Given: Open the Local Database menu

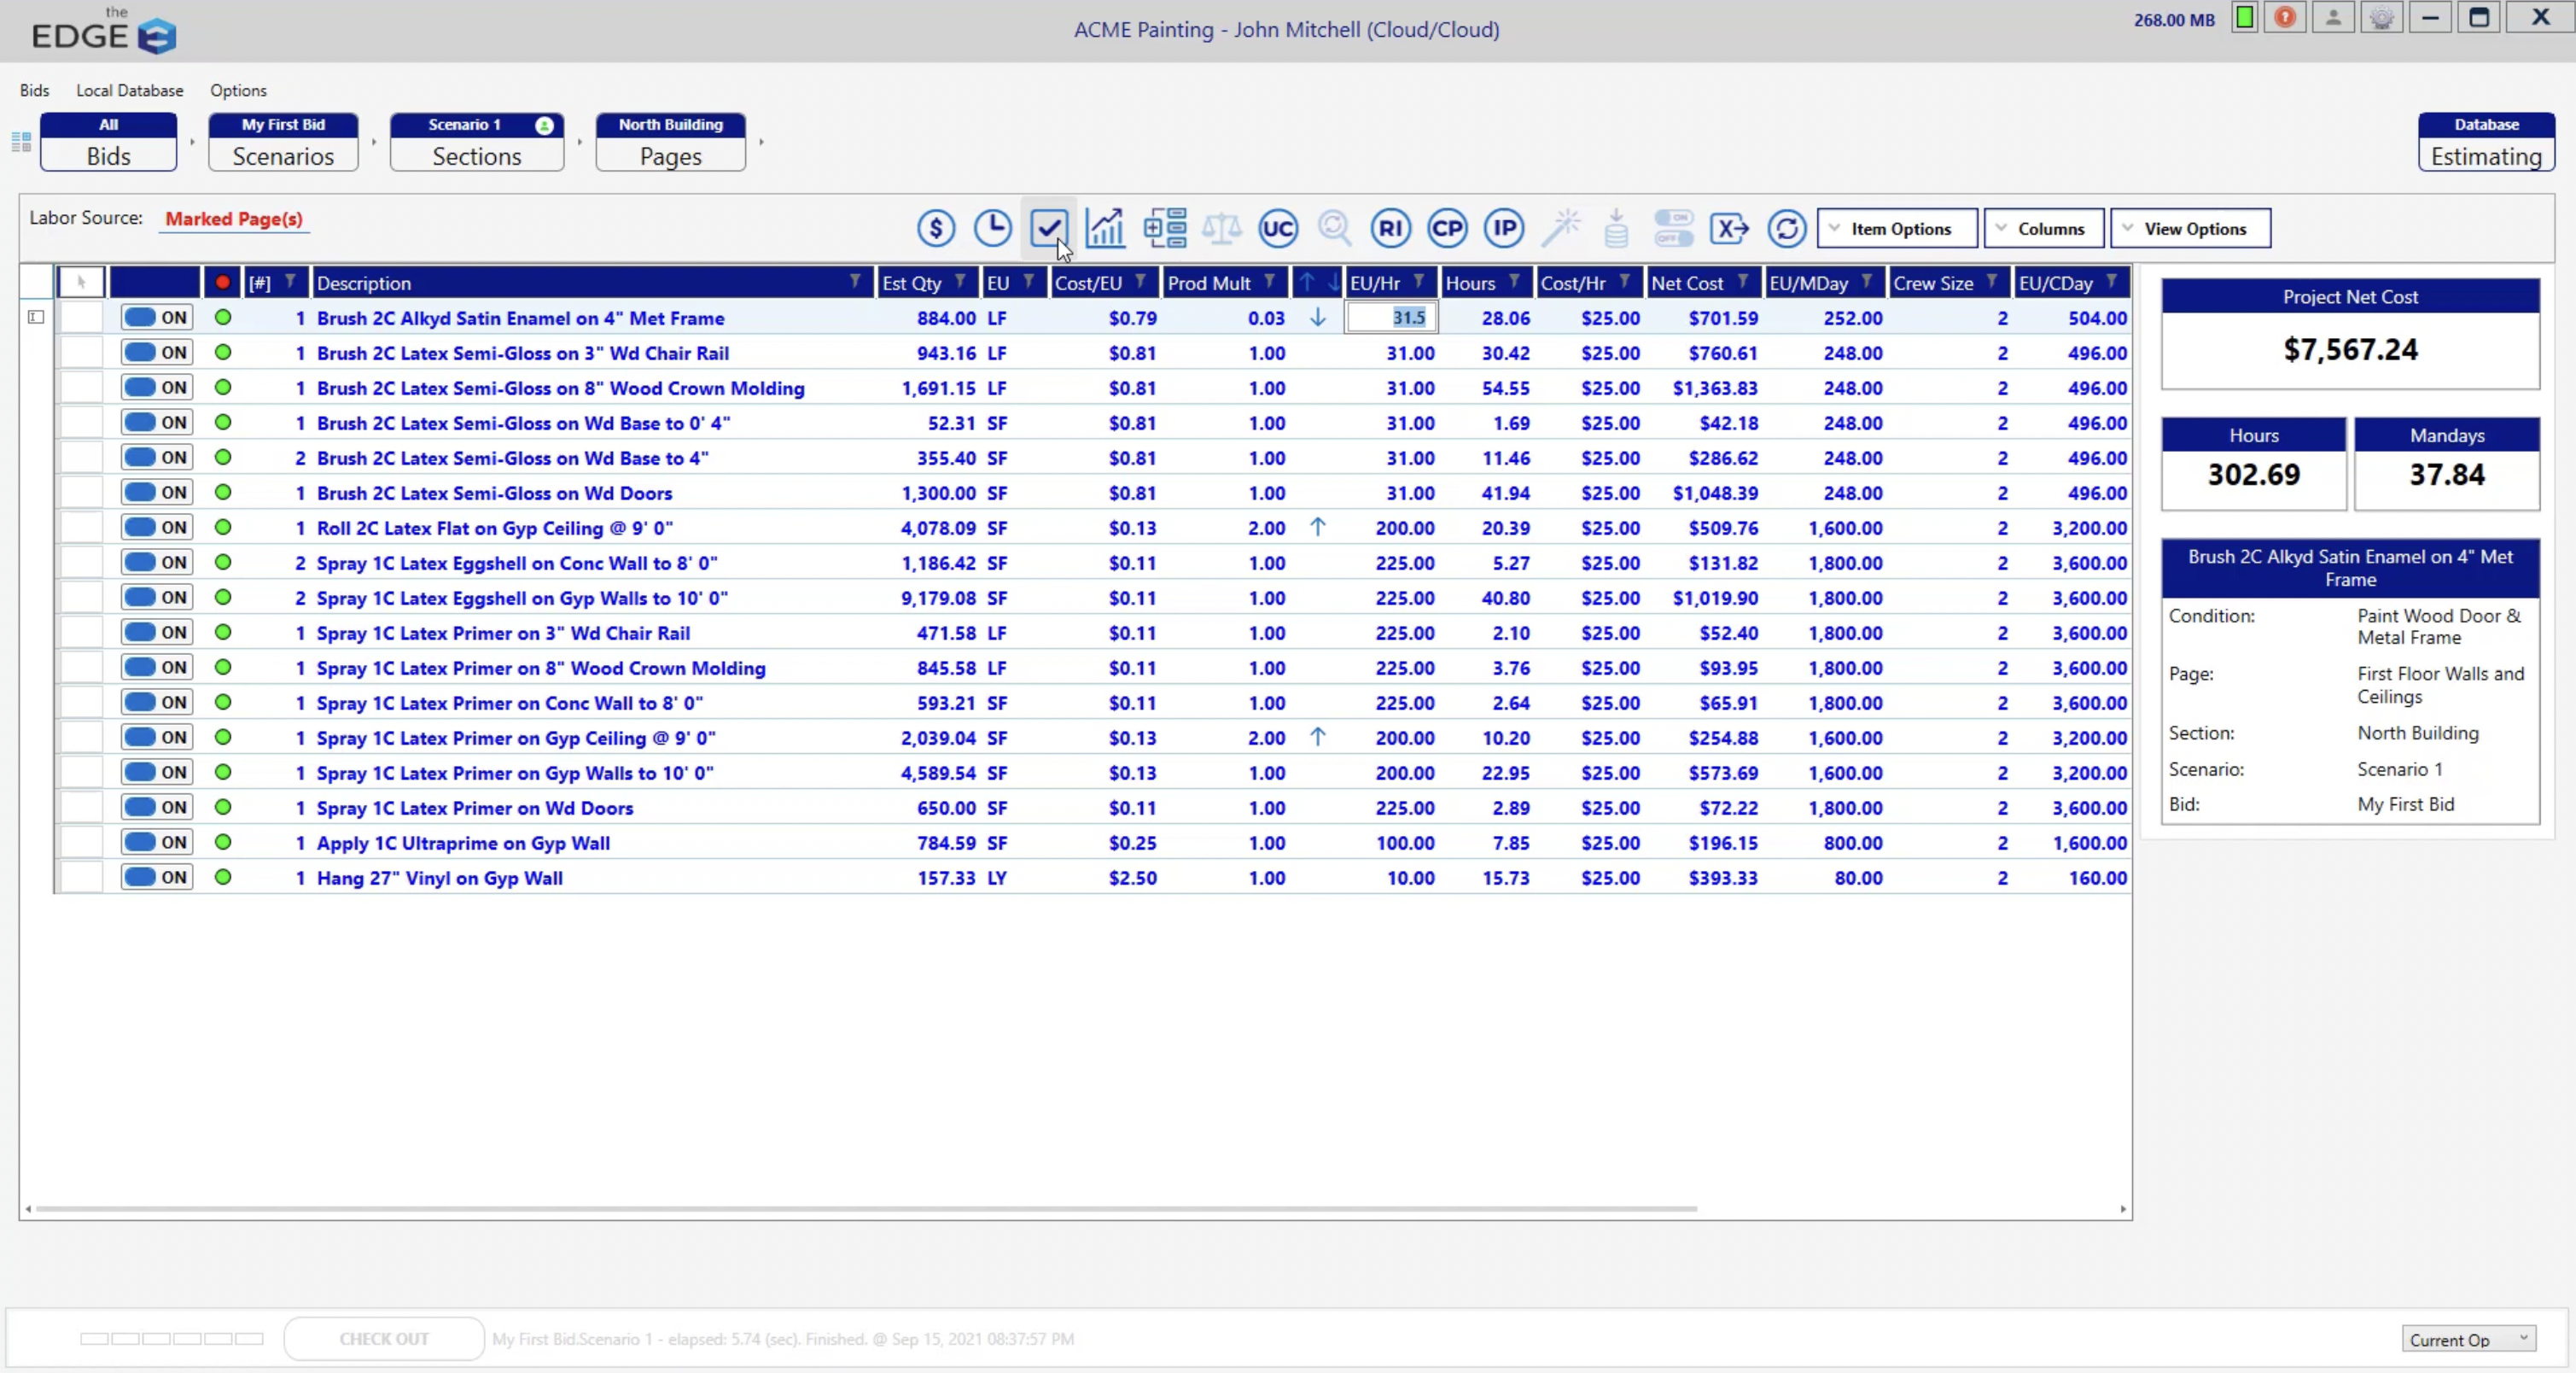Looking at the screenshot, I should tap(130, 90).
